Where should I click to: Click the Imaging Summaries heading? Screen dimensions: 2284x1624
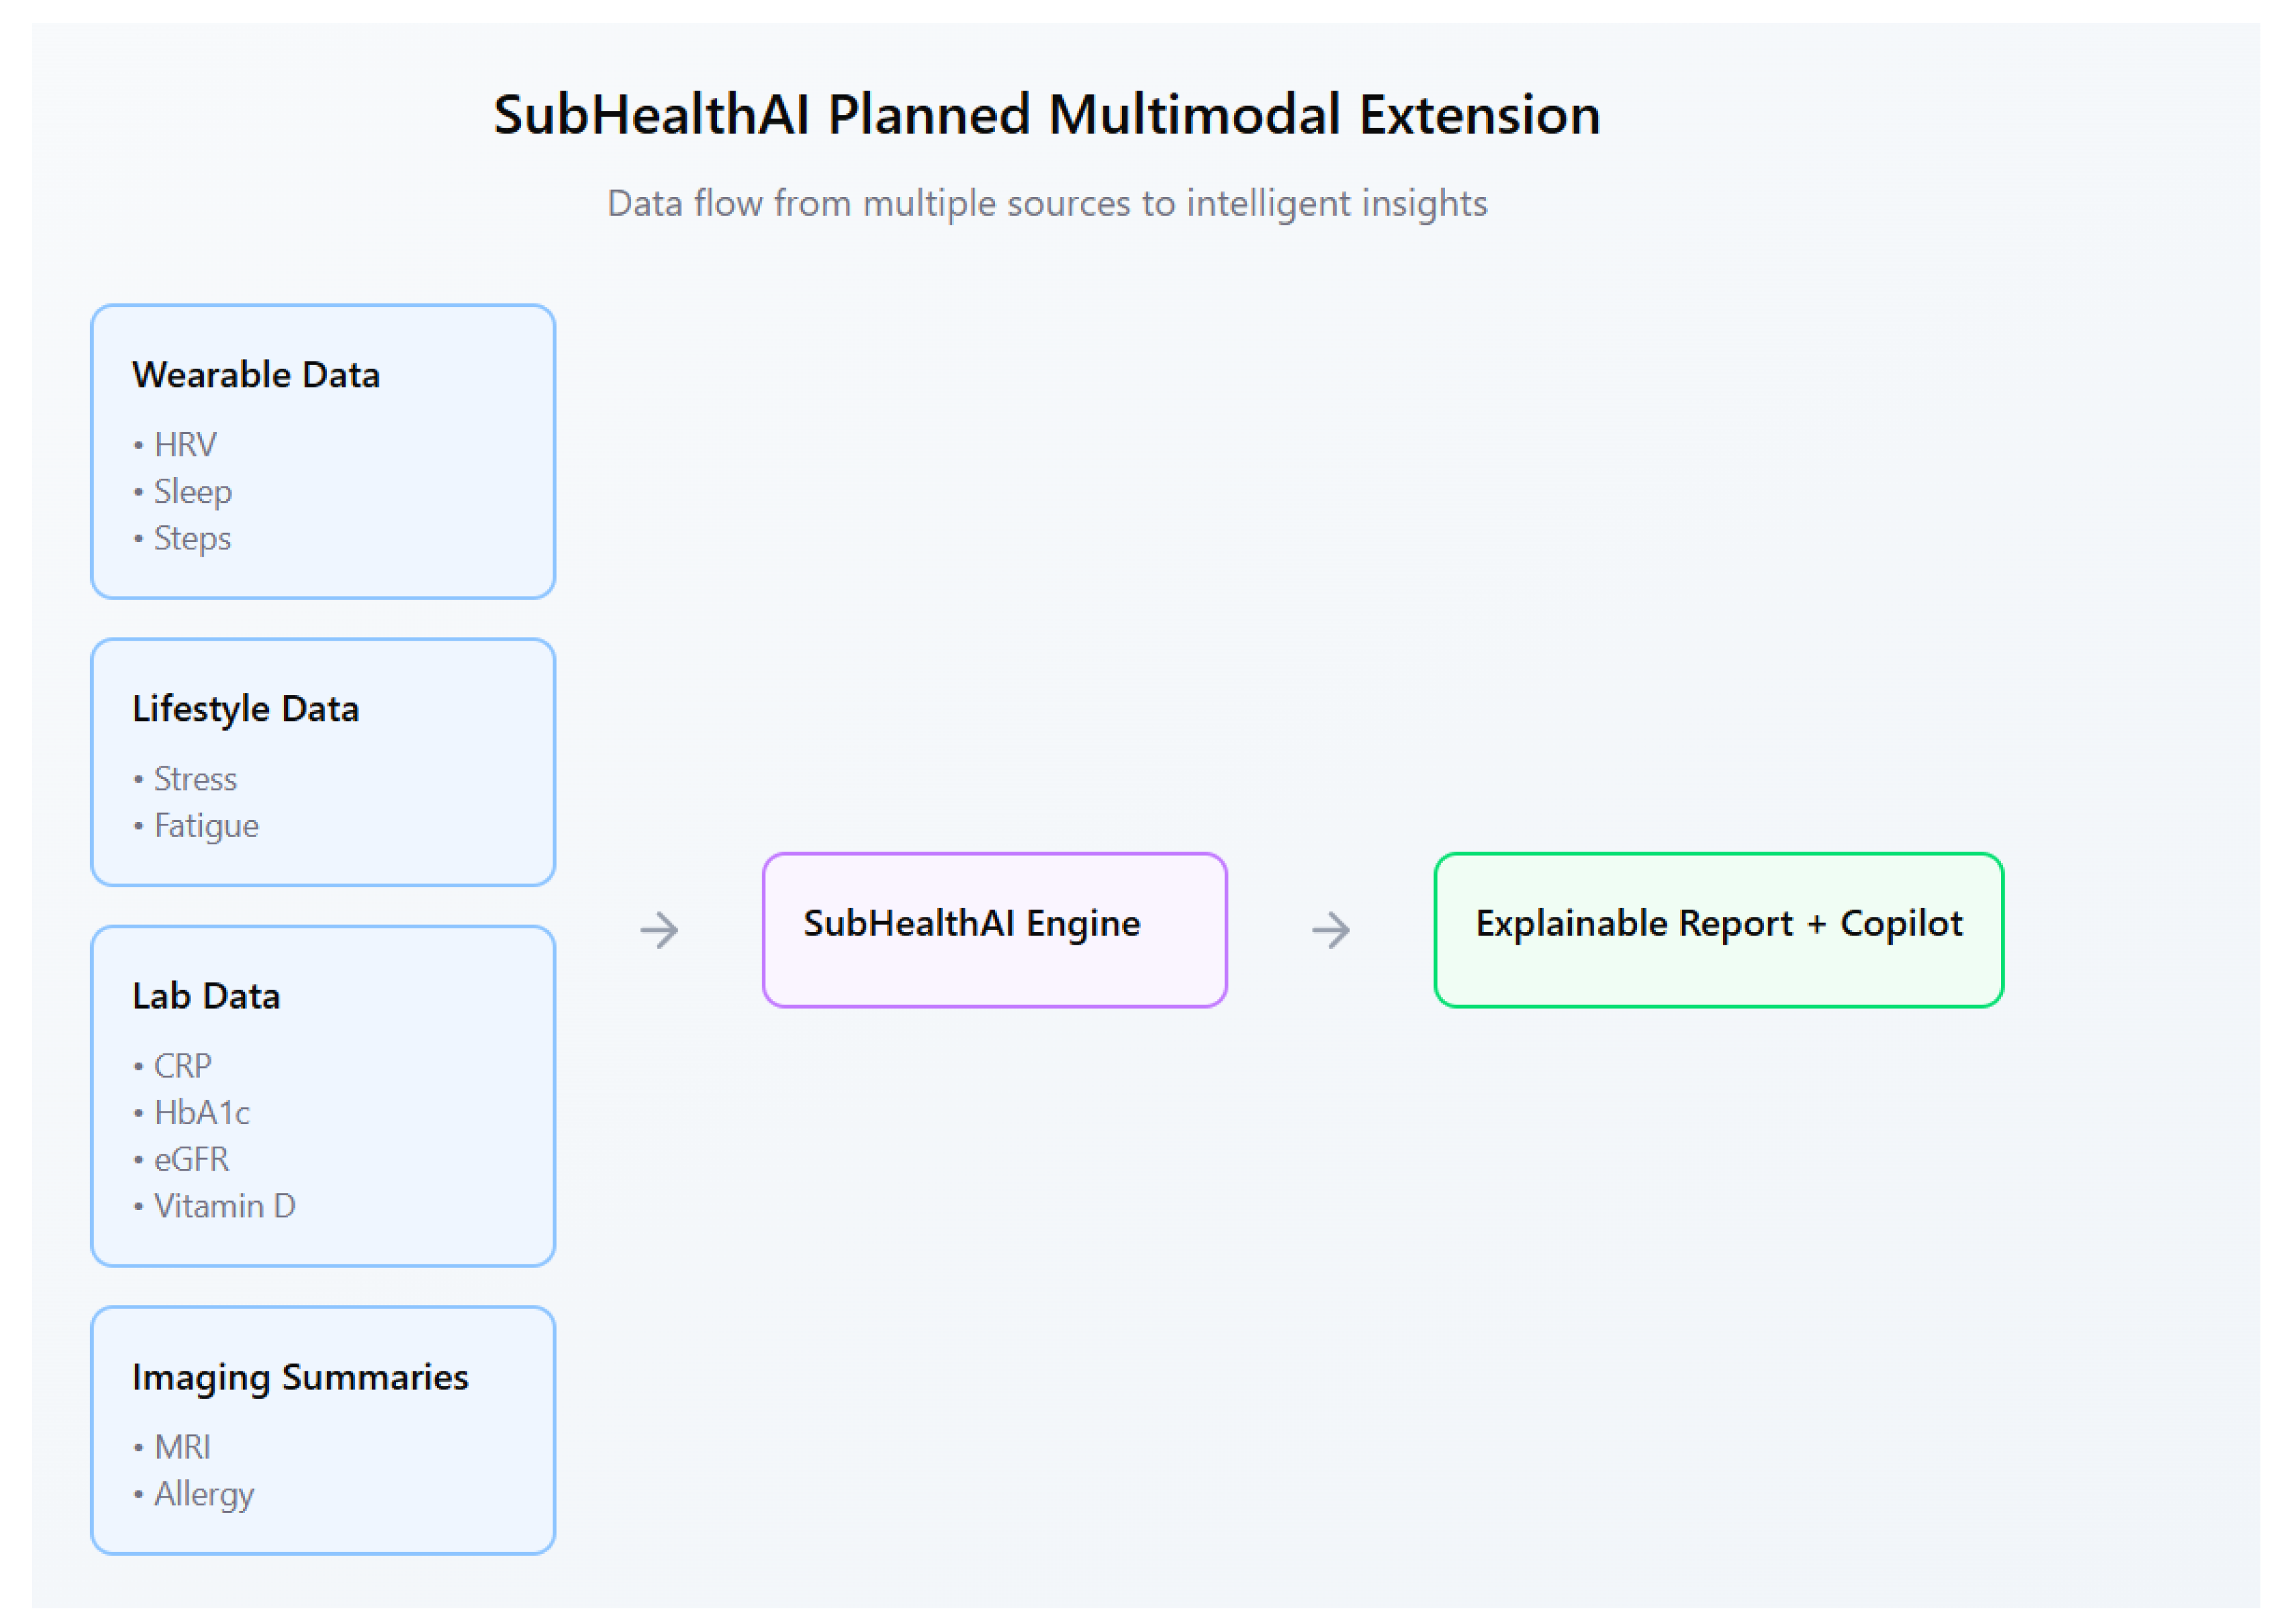pyautogui.click(x=300, y=1377)
